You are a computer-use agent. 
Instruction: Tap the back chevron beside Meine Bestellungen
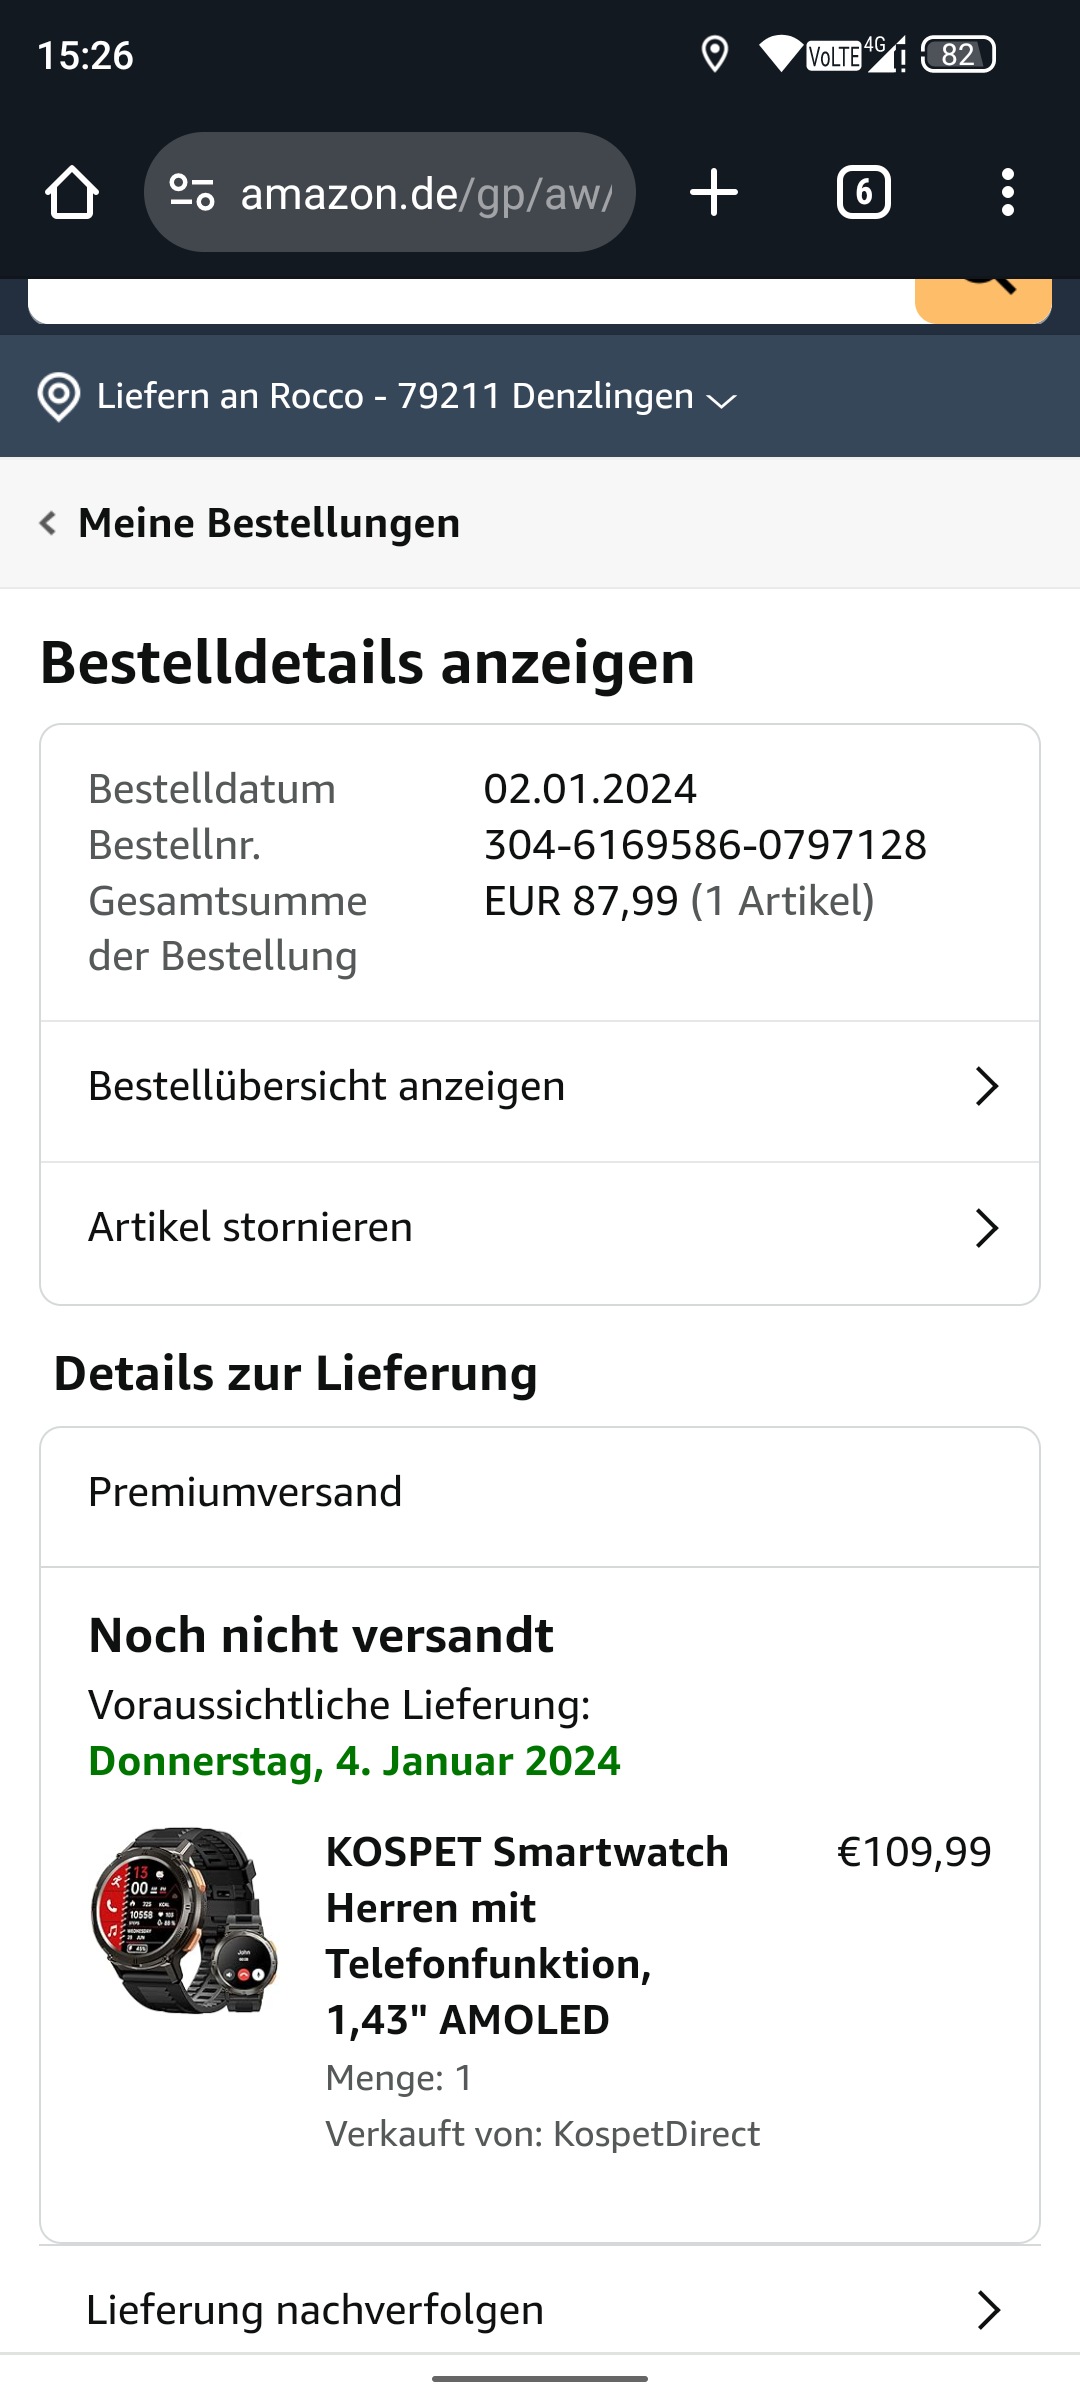(47, 523)
